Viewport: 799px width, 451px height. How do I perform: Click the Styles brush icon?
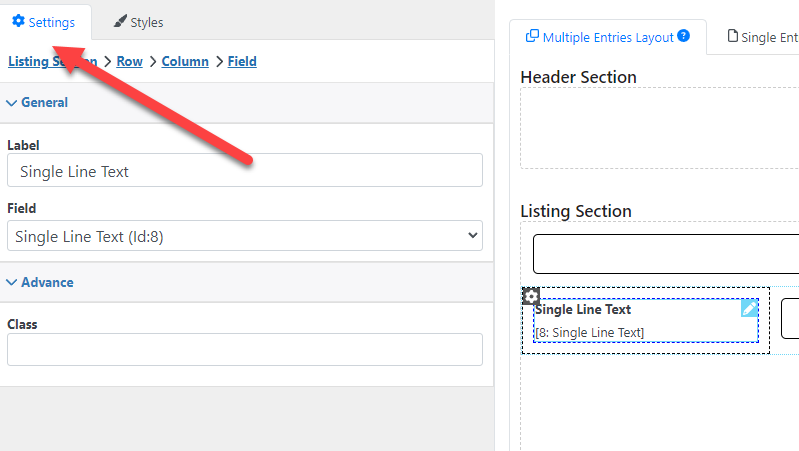point(120,21)
